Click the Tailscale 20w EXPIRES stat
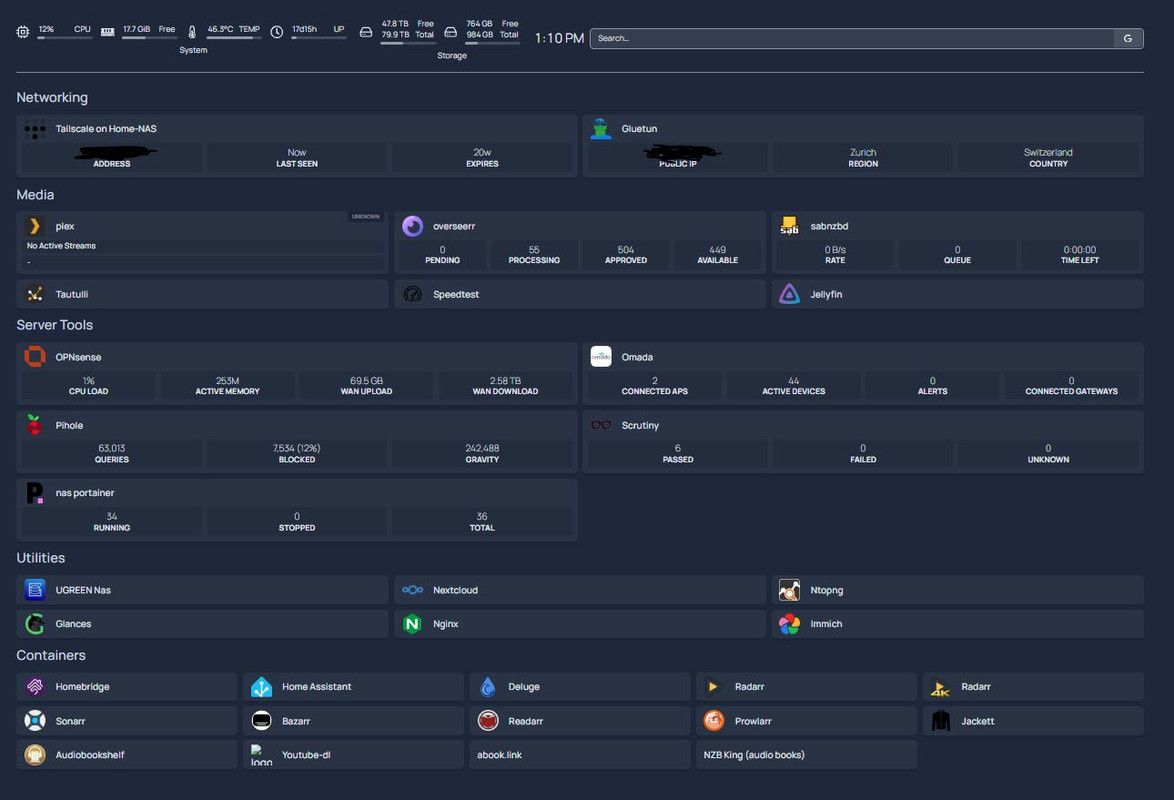Image resolution: width=1174 pixels, height=800 pixels. 482,157
